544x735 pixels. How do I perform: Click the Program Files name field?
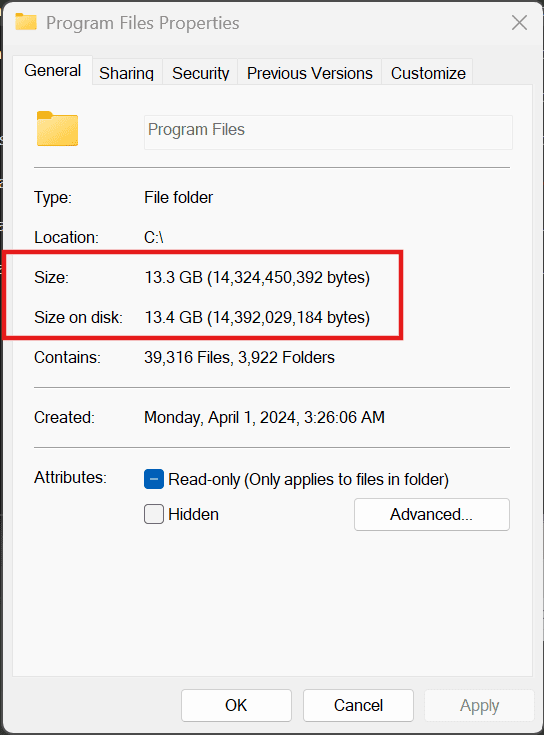[328, 132]
